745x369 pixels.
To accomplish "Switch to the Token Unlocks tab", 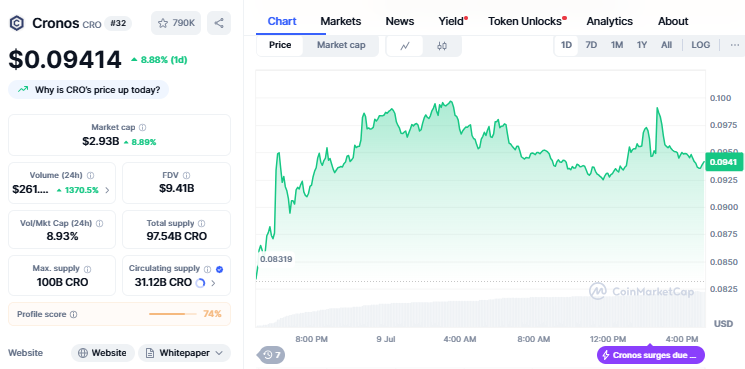I will click(x=527, y=21).
